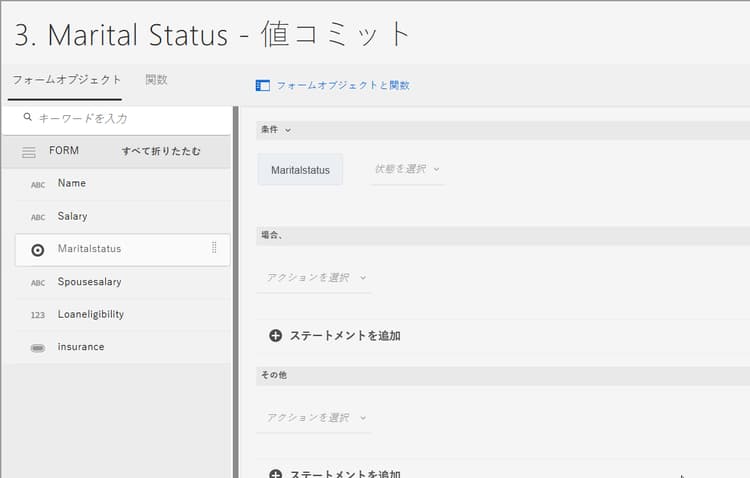Viewport: 750px width, 478px height.
Task: Click the 場合、 section header
Action: pyautogui.click(x=503, y=235)
